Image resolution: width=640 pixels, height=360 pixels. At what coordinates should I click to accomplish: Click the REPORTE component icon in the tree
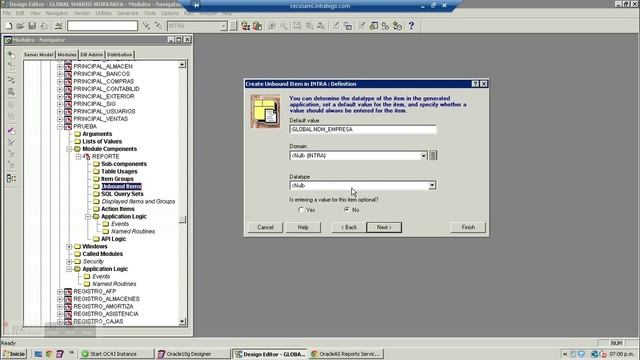click(x=87, y=156)
